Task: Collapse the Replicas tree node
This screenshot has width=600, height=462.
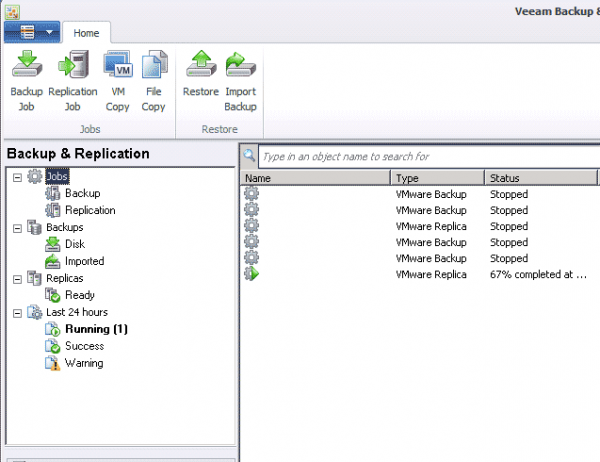Action: pyautogui.click(x=17, y=279)
